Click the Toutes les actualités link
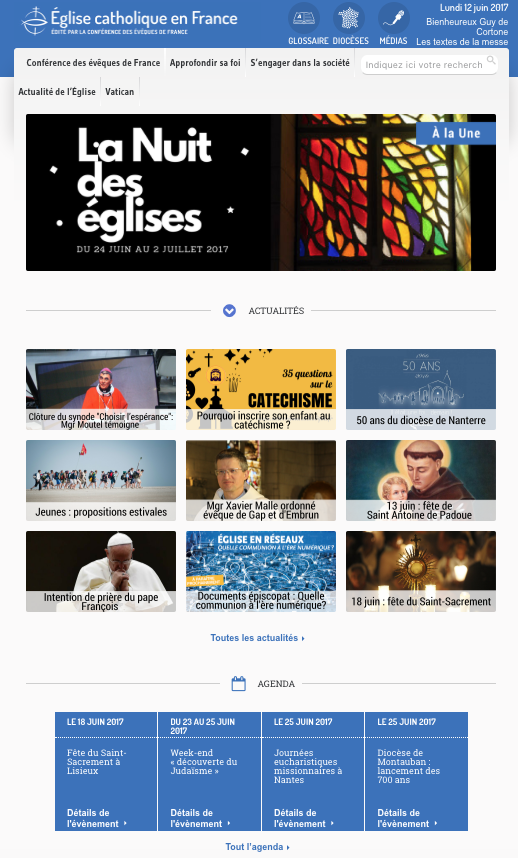The image size is (518, 858). click(x=258, y=638)
